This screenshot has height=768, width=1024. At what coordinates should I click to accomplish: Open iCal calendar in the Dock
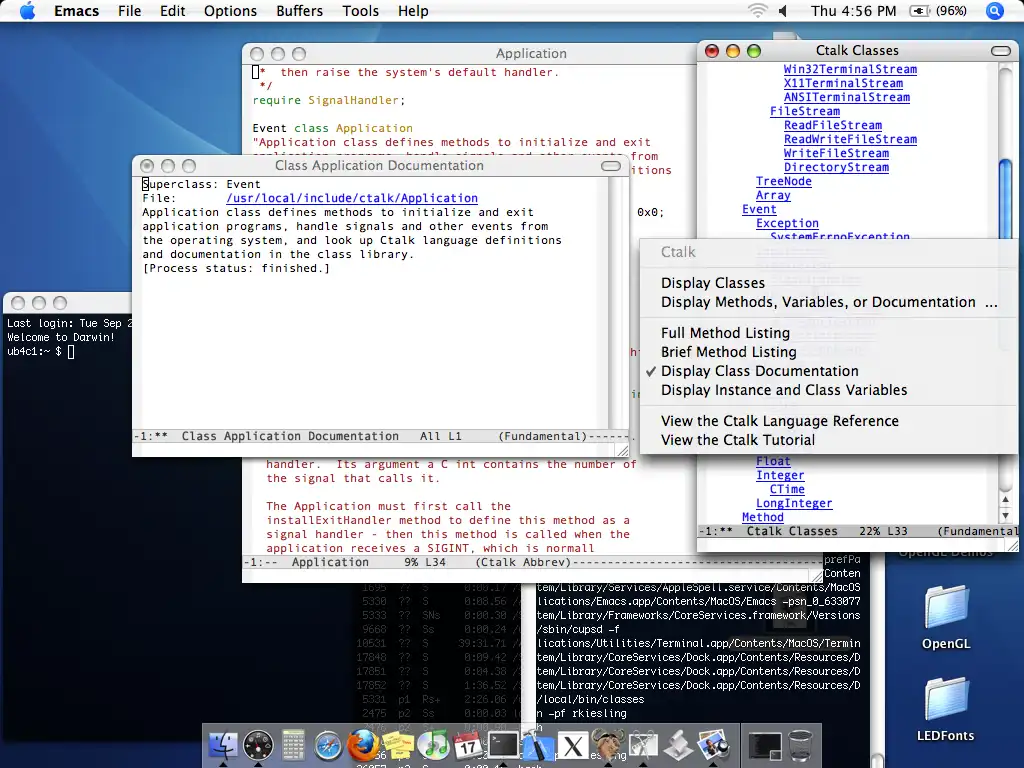468,745
